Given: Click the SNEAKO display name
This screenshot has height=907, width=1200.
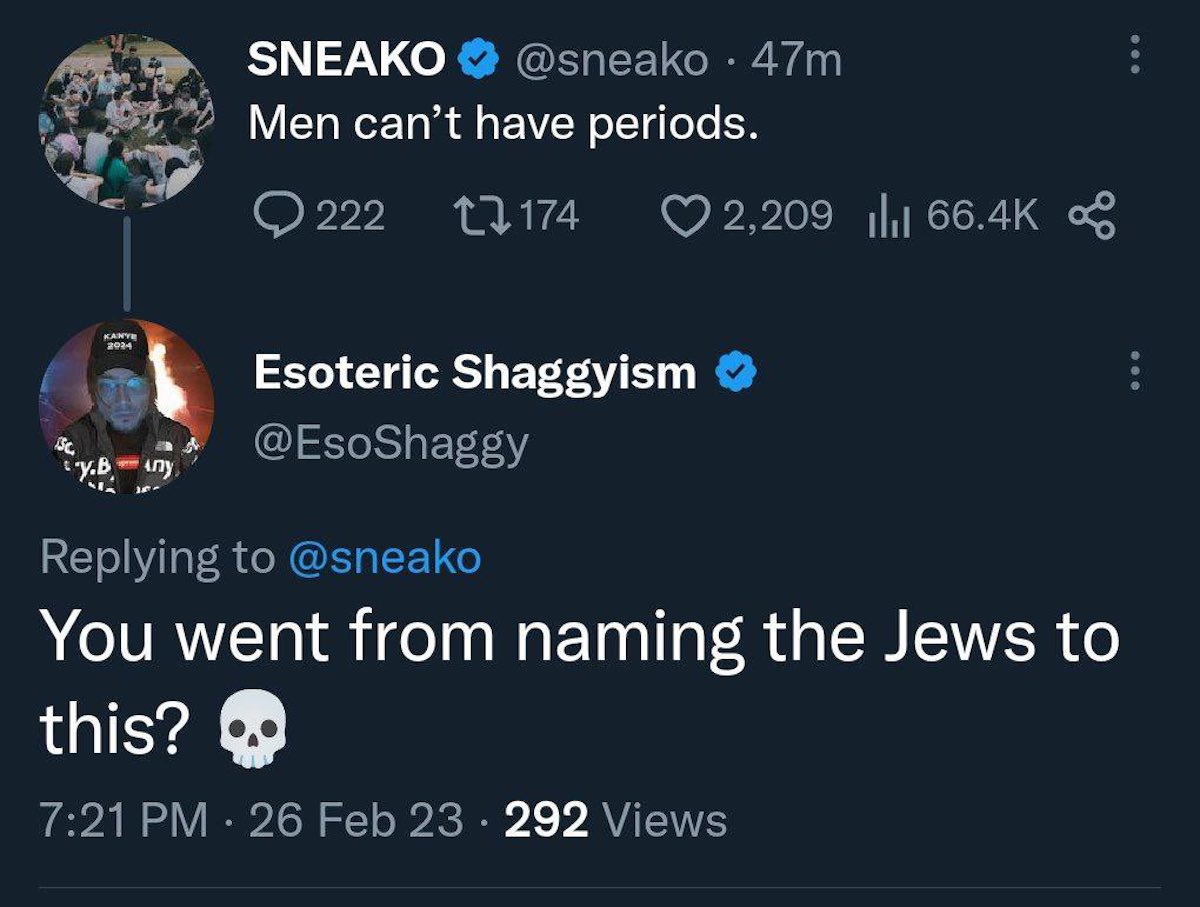Looking at the screenshot, I should 346,62.
